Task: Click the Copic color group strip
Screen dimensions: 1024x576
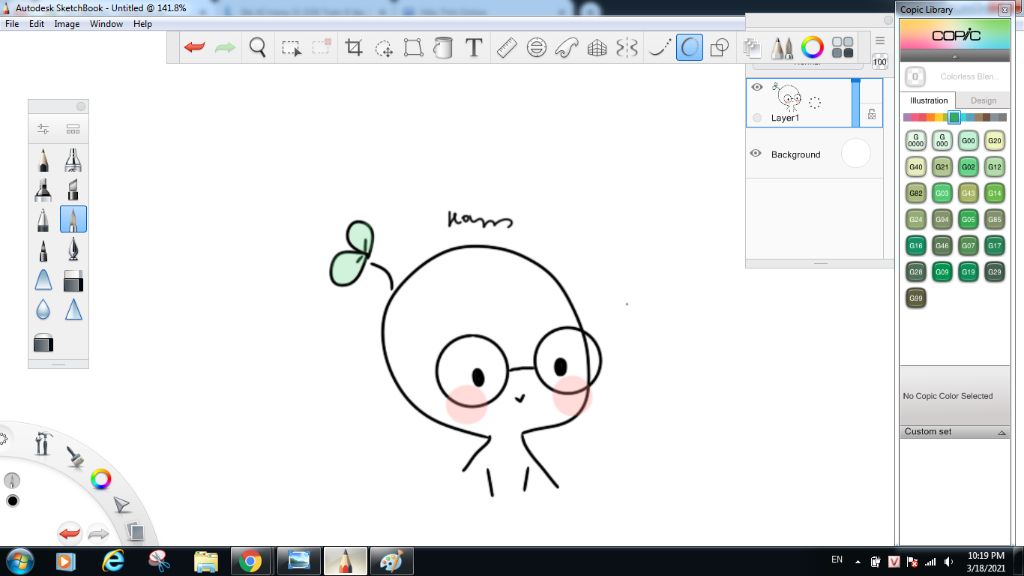Action: tap(955, 118)
